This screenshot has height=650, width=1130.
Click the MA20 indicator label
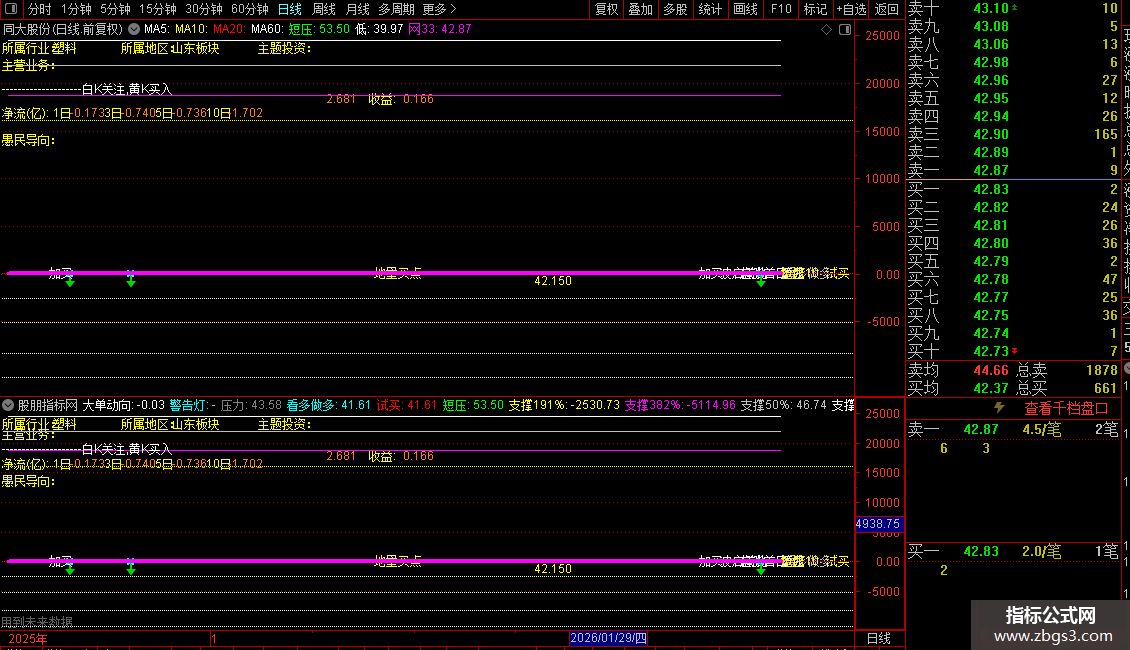[229, 29]
